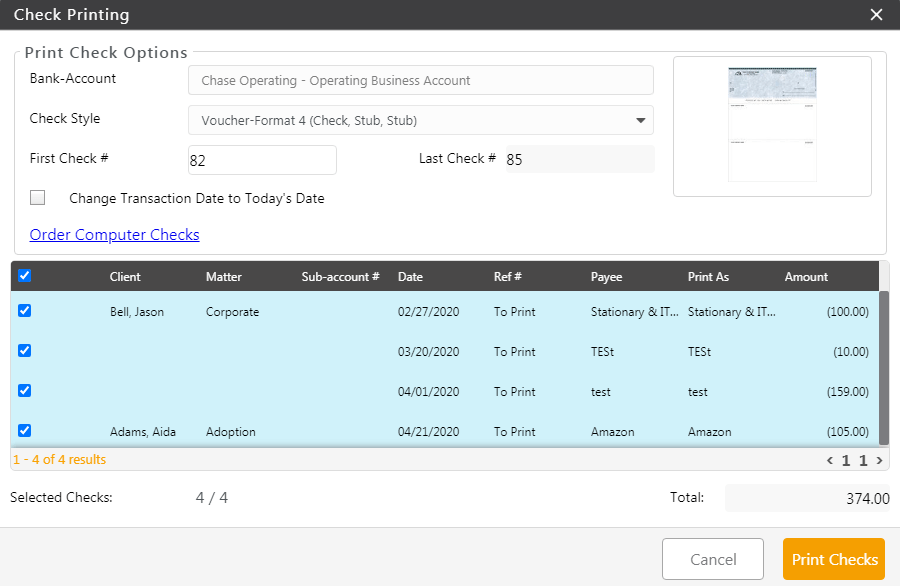Click the Last Check # field
Screen dimensions: 900x586
click(579, 160)
